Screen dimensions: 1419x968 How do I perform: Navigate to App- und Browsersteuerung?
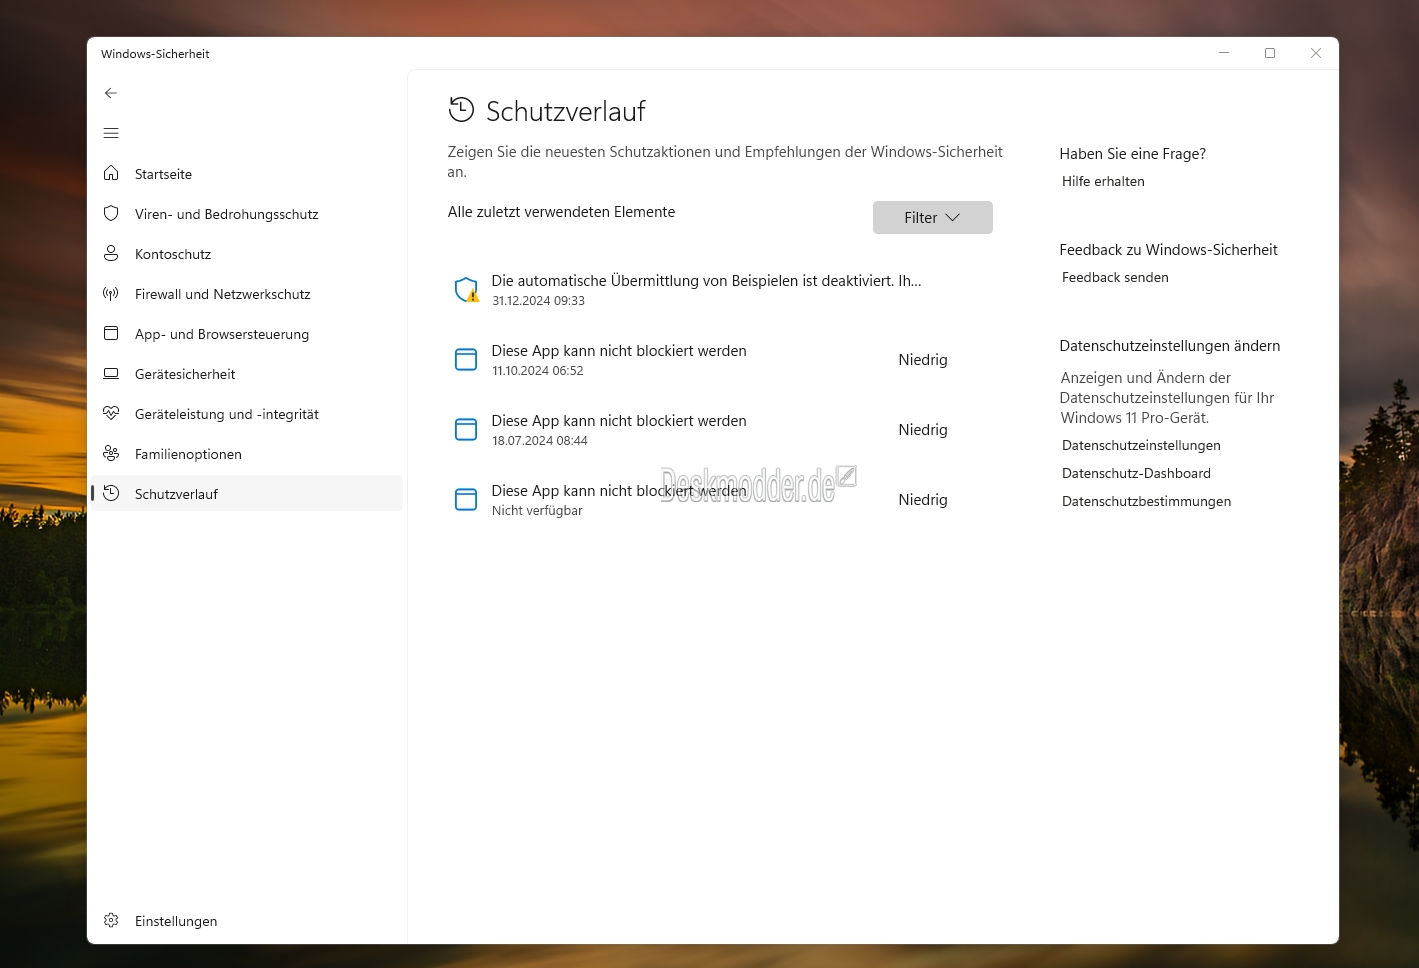point(247,333)
